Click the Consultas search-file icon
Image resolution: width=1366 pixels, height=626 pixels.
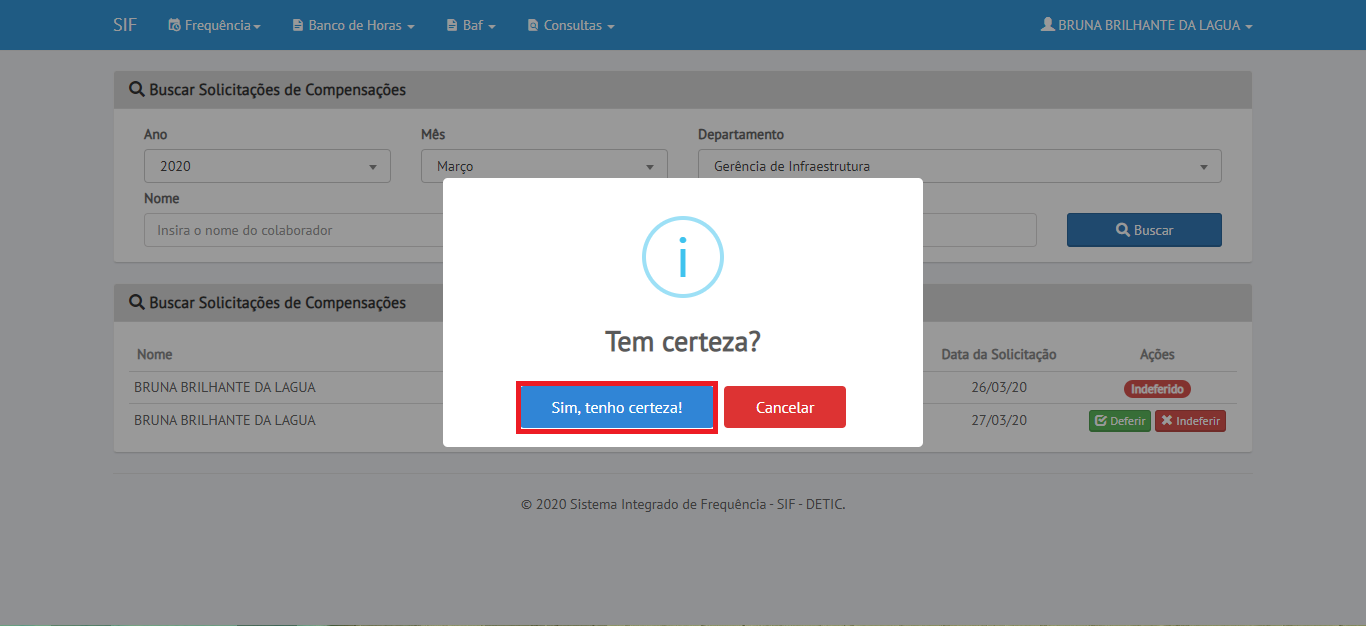(533, 25)
